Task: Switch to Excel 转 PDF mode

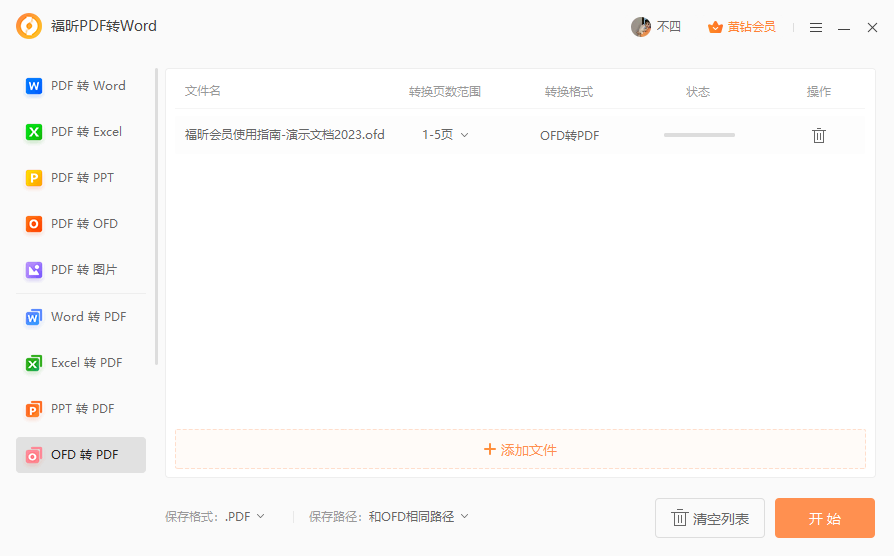Action: [x=81, y=363]
